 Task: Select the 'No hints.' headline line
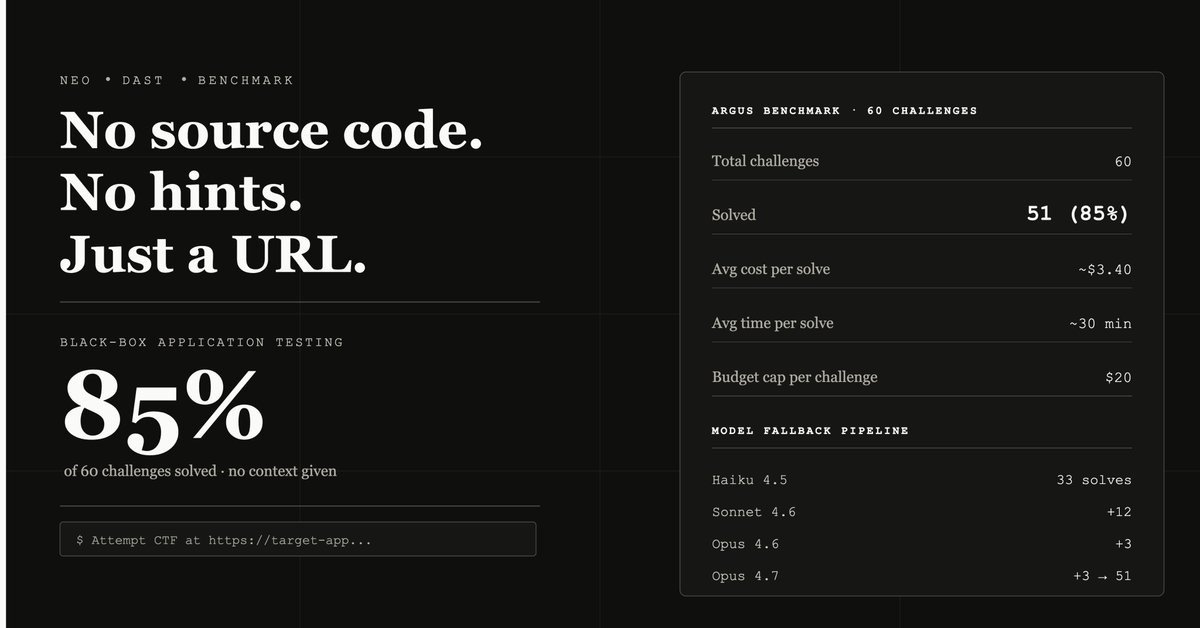[181, 193]
